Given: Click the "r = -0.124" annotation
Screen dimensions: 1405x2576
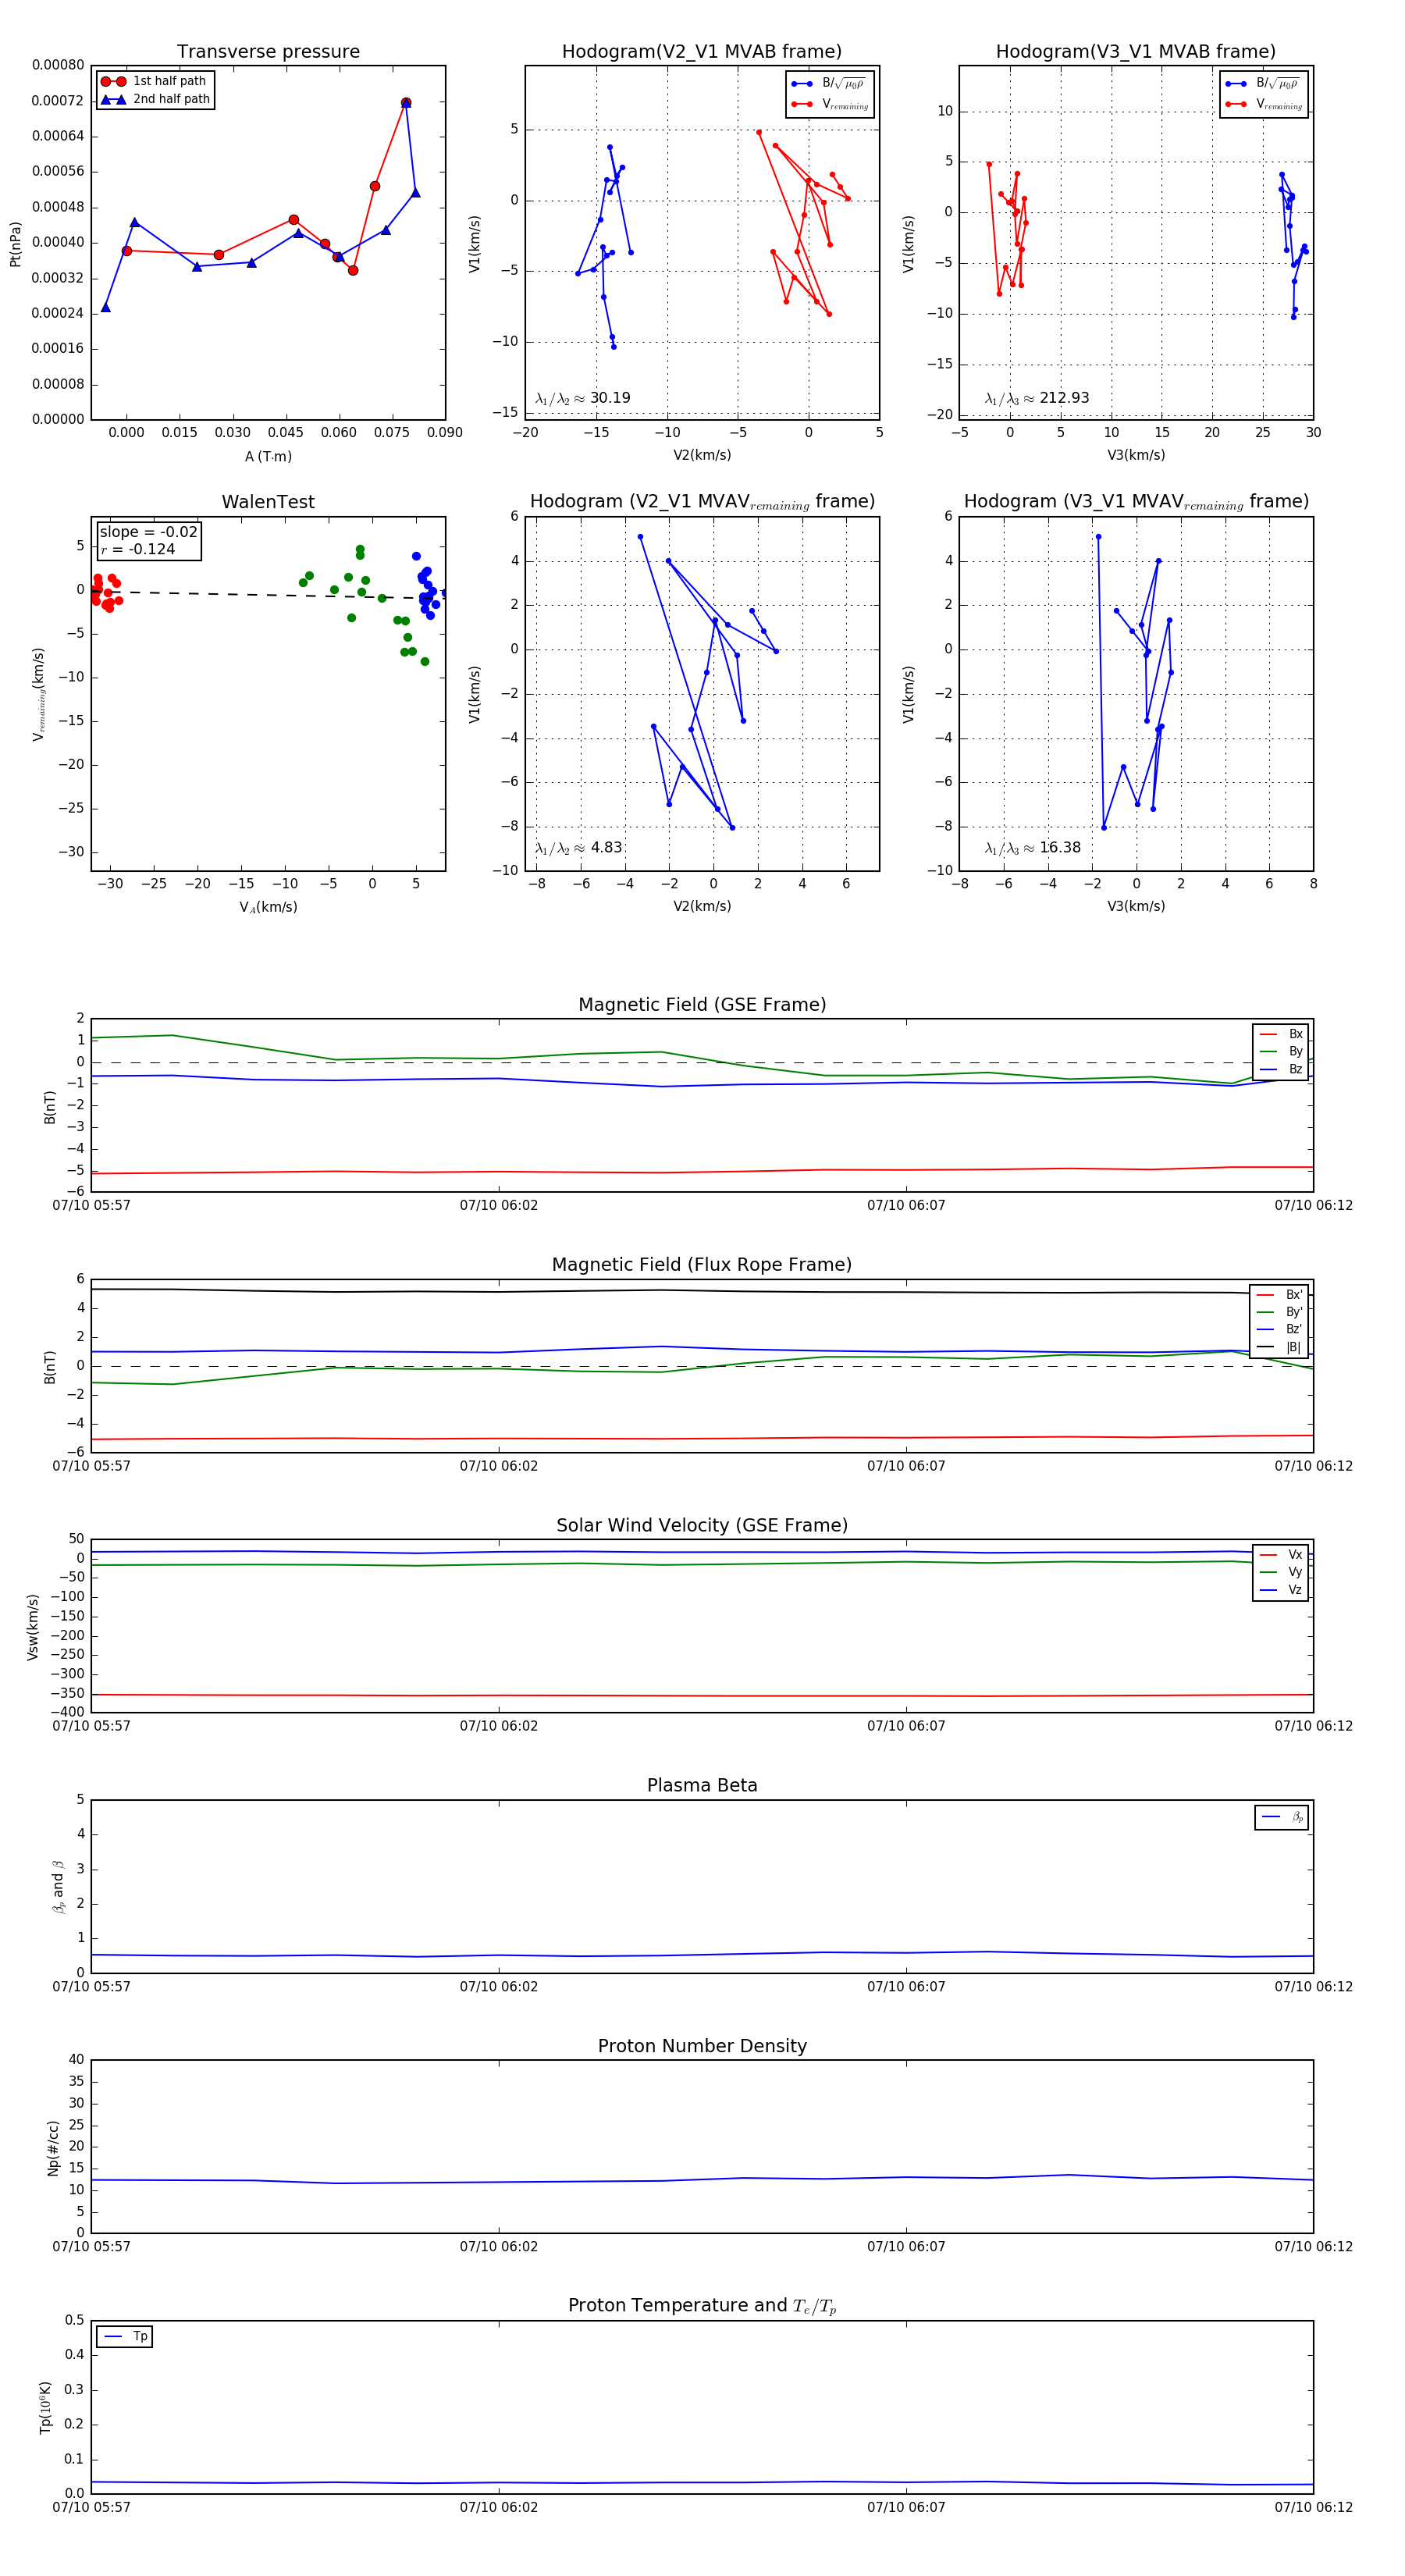Looking at the screenshot, I should (x=137, y=549).
